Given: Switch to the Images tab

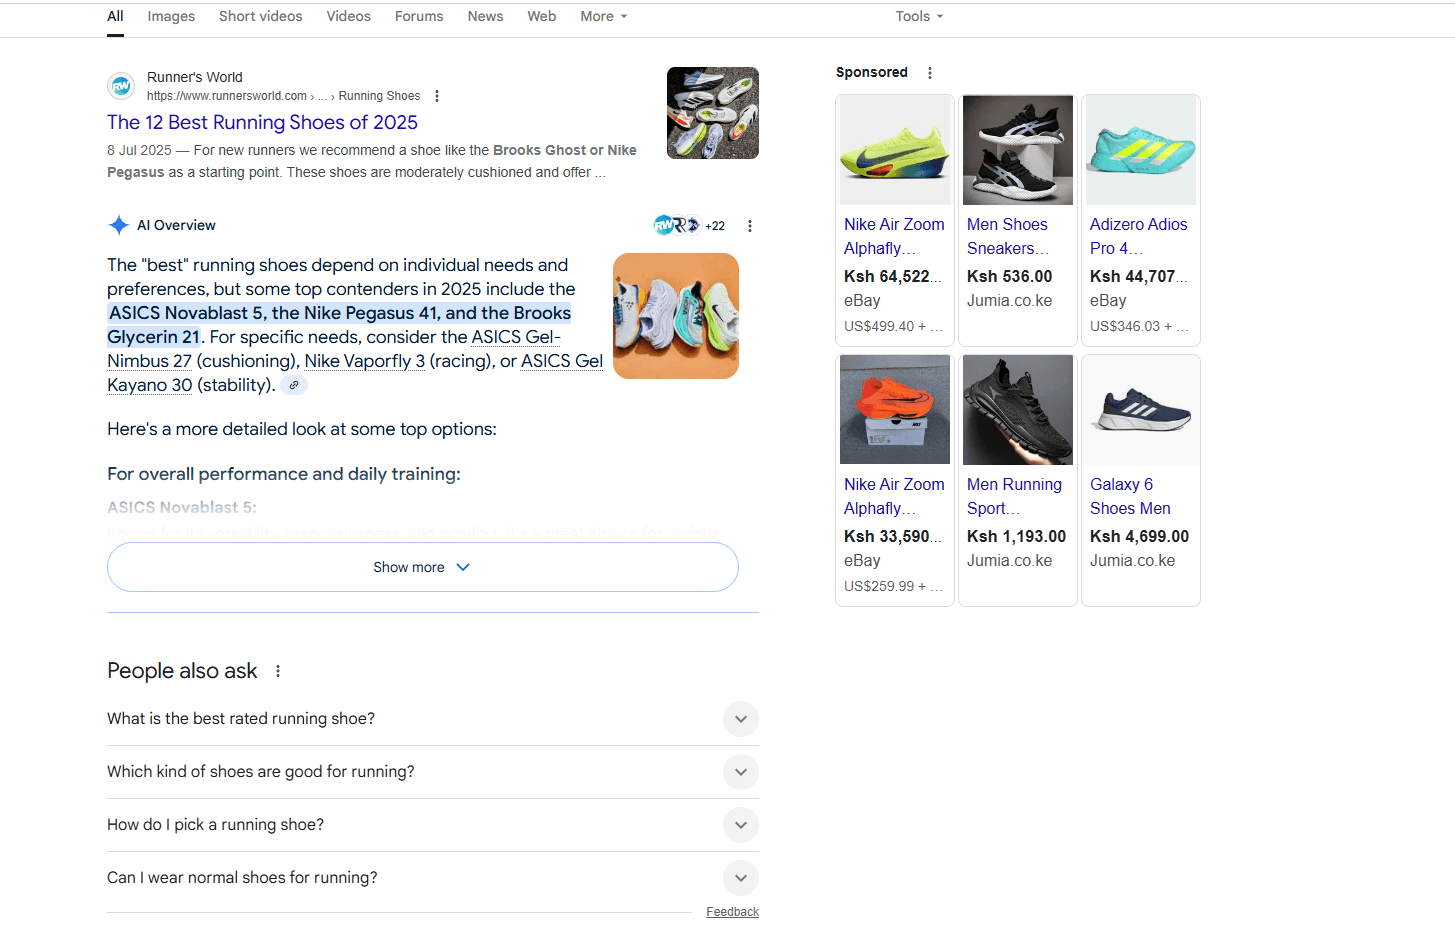Looking at the screenshot, I should pos(171,16).
